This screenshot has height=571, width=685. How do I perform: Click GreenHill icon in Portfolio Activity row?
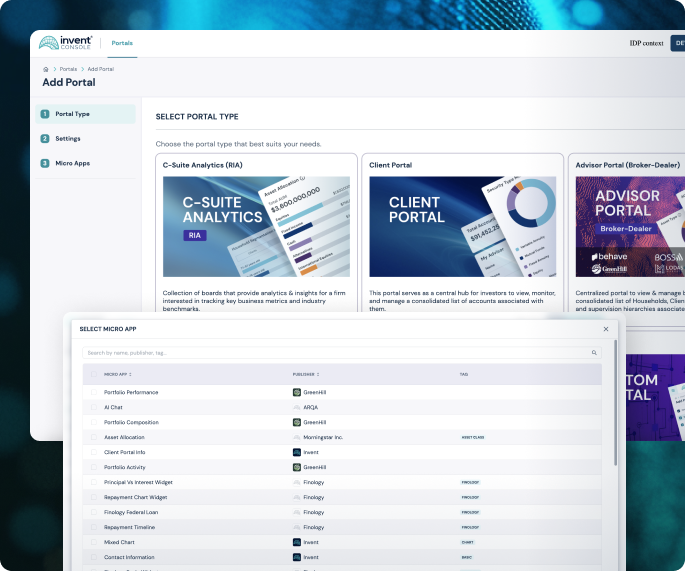297,467
